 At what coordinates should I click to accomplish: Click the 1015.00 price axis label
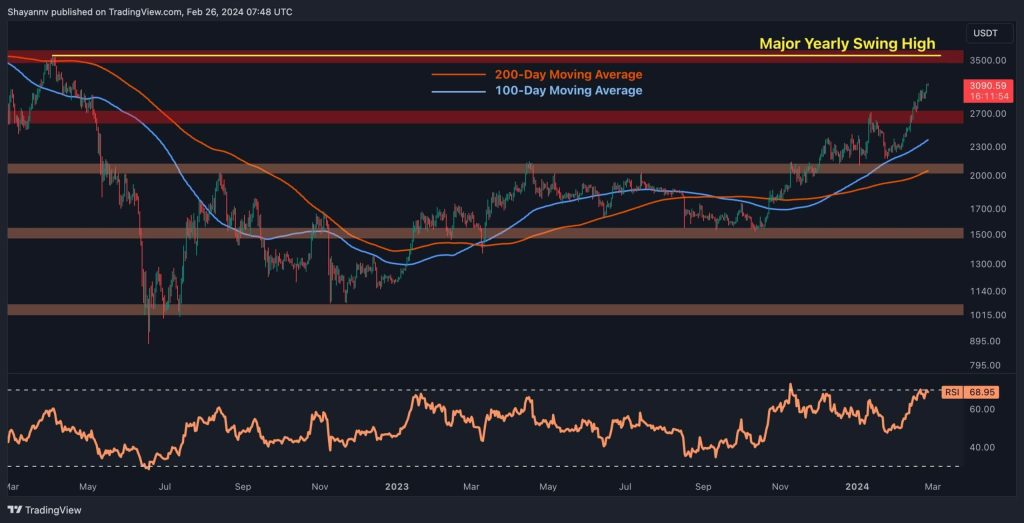click(x=984, y=315)
